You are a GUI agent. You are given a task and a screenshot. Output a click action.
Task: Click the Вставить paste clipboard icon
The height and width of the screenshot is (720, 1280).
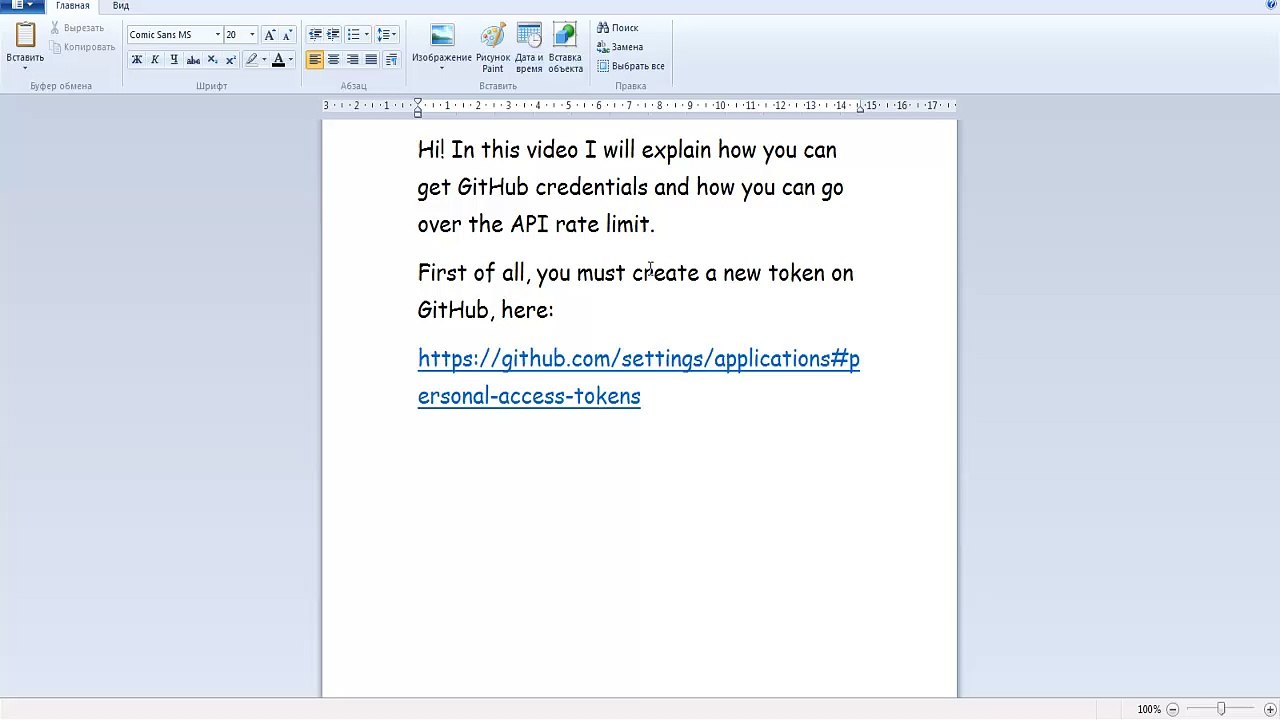(25, 35)
